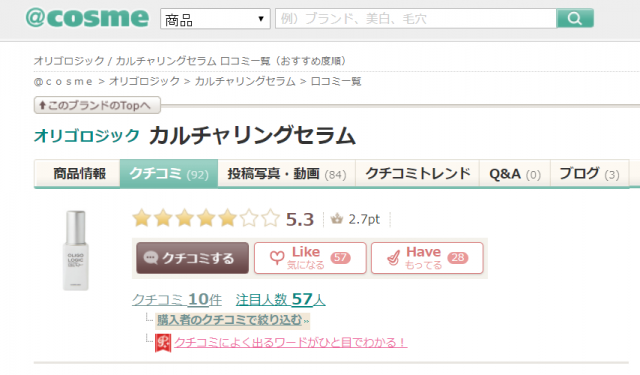Click the magnifier search button
This screenshot has height=375, width=640.
tap(575, 18)
